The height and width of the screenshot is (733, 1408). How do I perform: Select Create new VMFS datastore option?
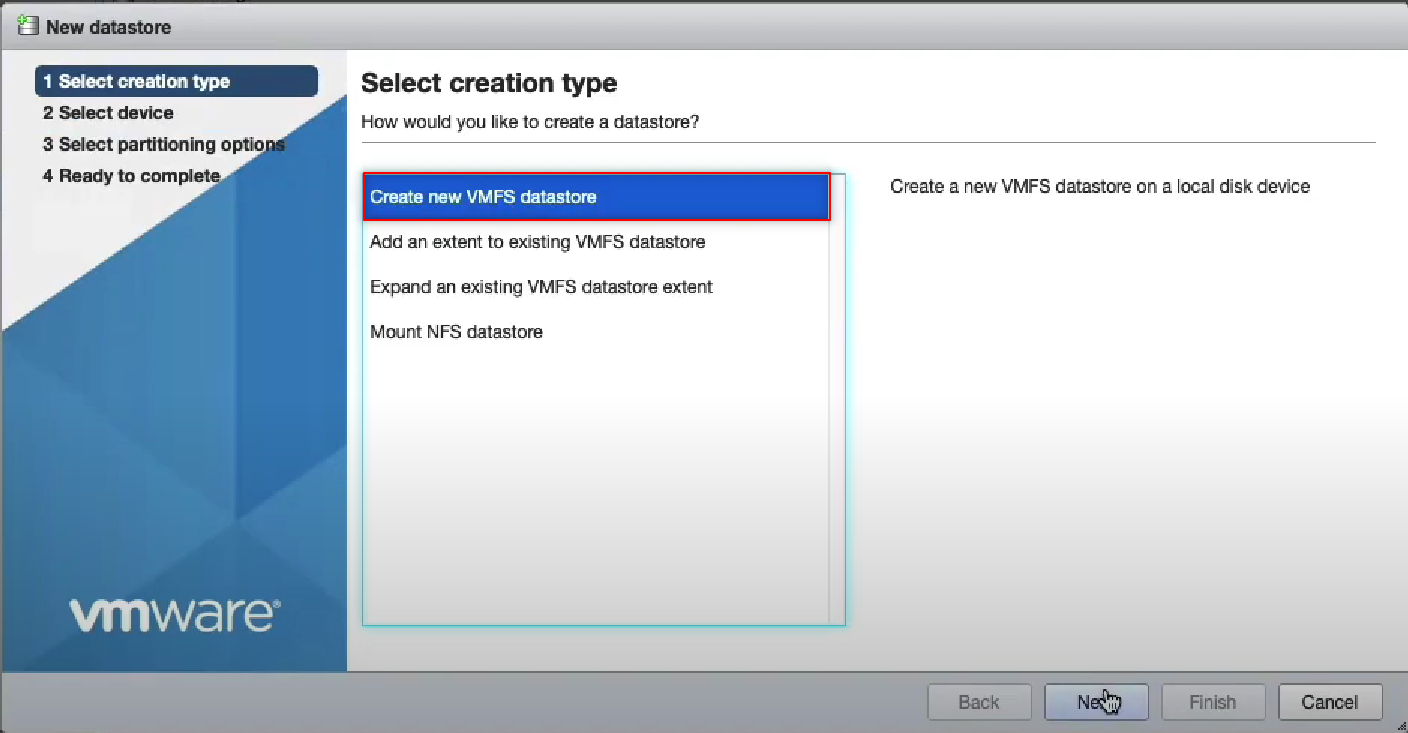tap(596, 197)
